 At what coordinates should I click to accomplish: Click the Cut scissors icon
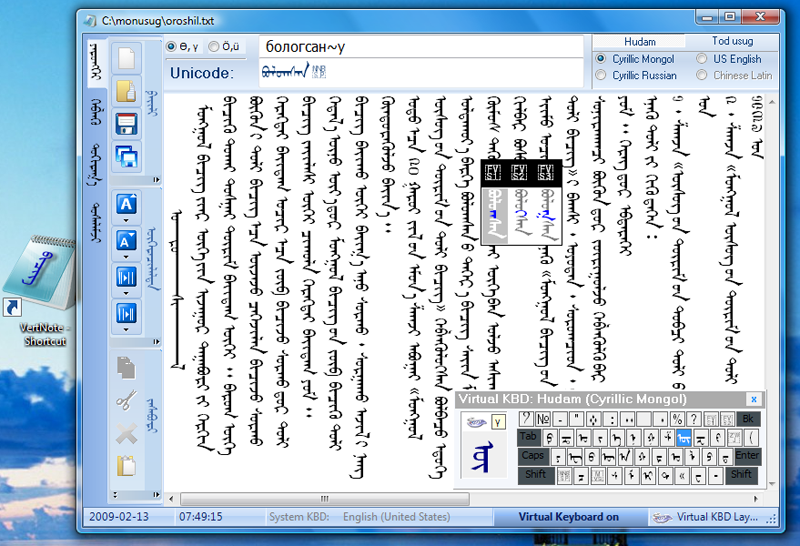(x=126, y=400)
